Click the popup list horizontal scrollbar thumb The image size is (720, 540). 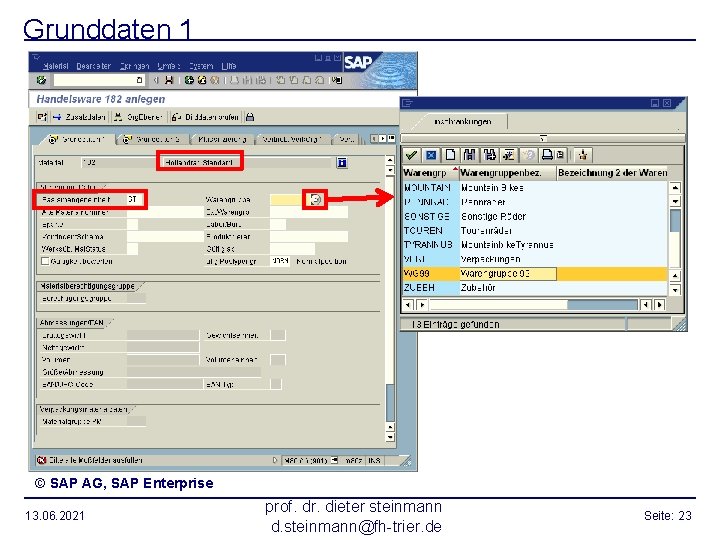pos(602,304)
